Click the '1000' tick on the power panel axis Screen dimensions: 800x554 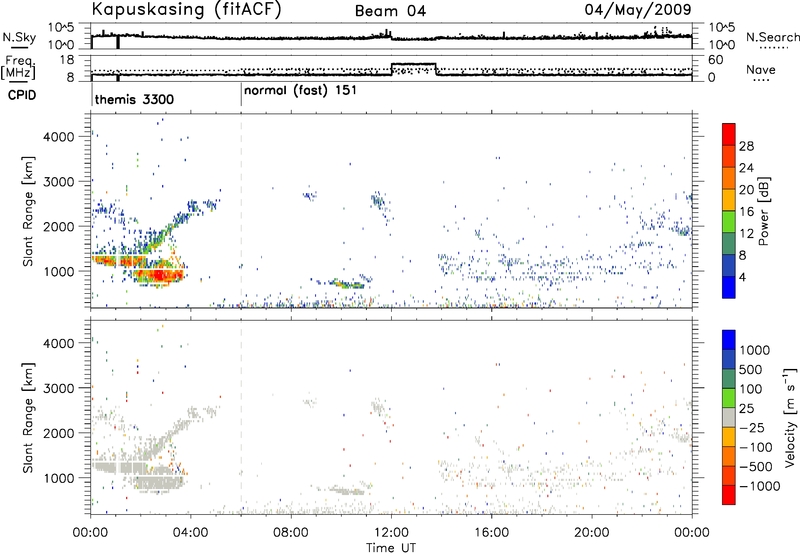click(x=59, y=271)
